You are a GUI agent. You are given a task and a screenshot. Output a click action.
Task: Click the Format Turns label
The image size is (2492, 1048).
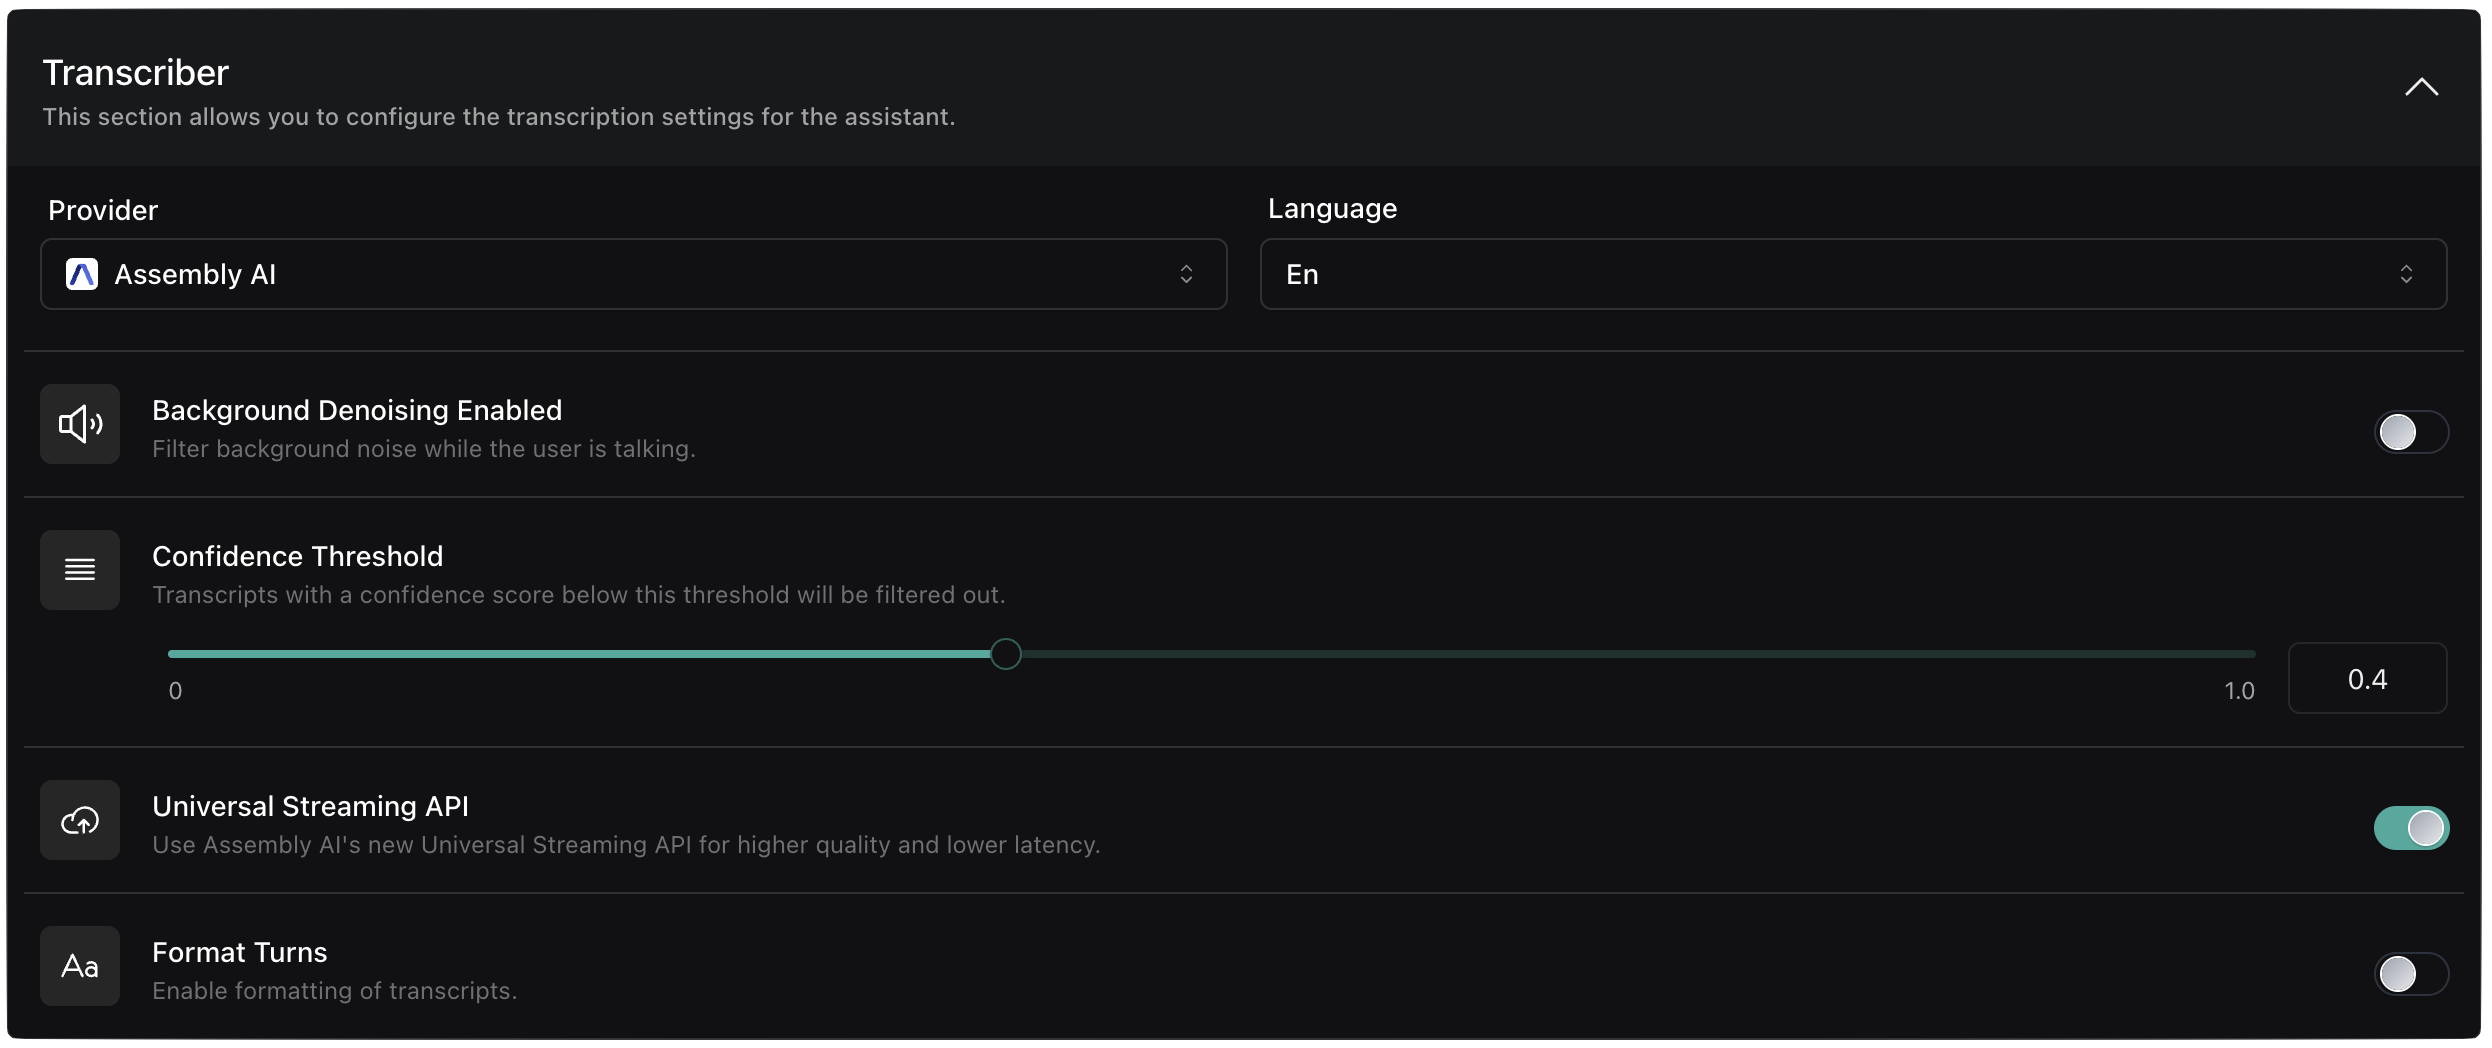tap(240, 952)
